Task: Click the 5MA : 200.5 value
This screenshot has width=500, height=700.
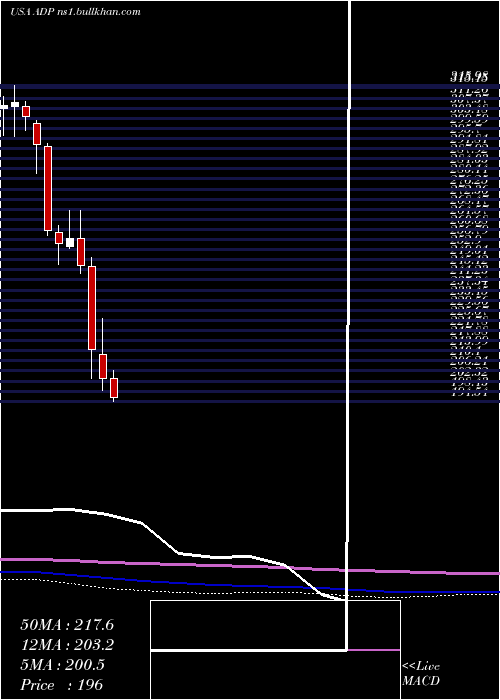Action: pyautogui.click(x=62, y=665)
